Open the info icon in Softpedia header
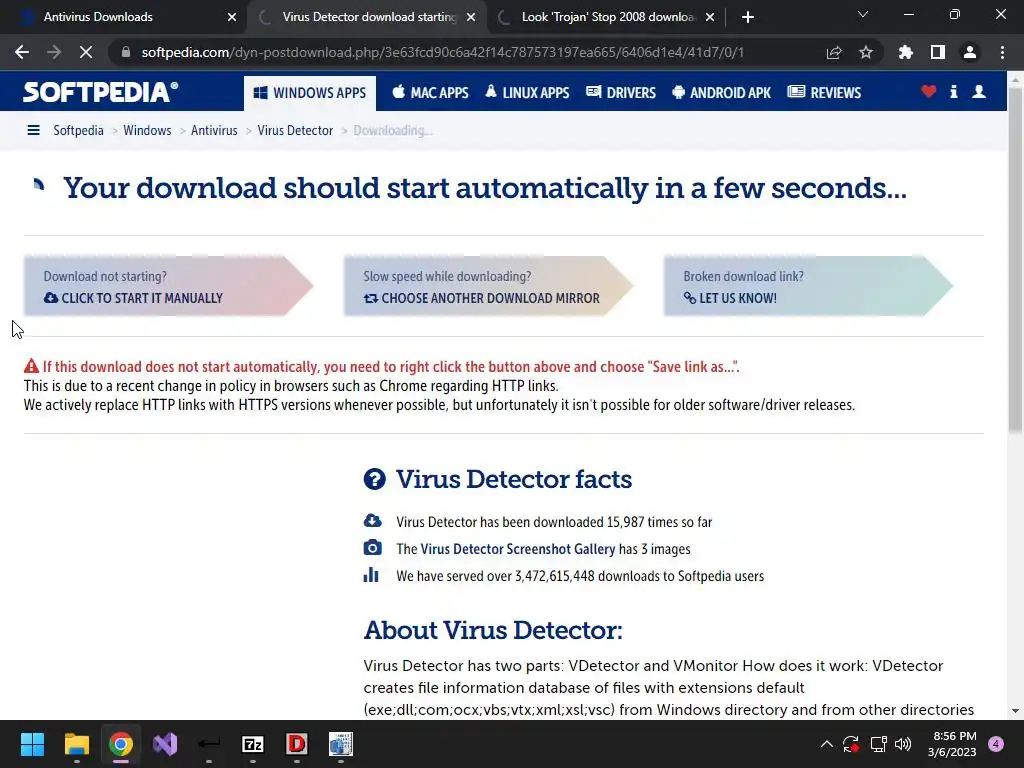 coord(953,92)
